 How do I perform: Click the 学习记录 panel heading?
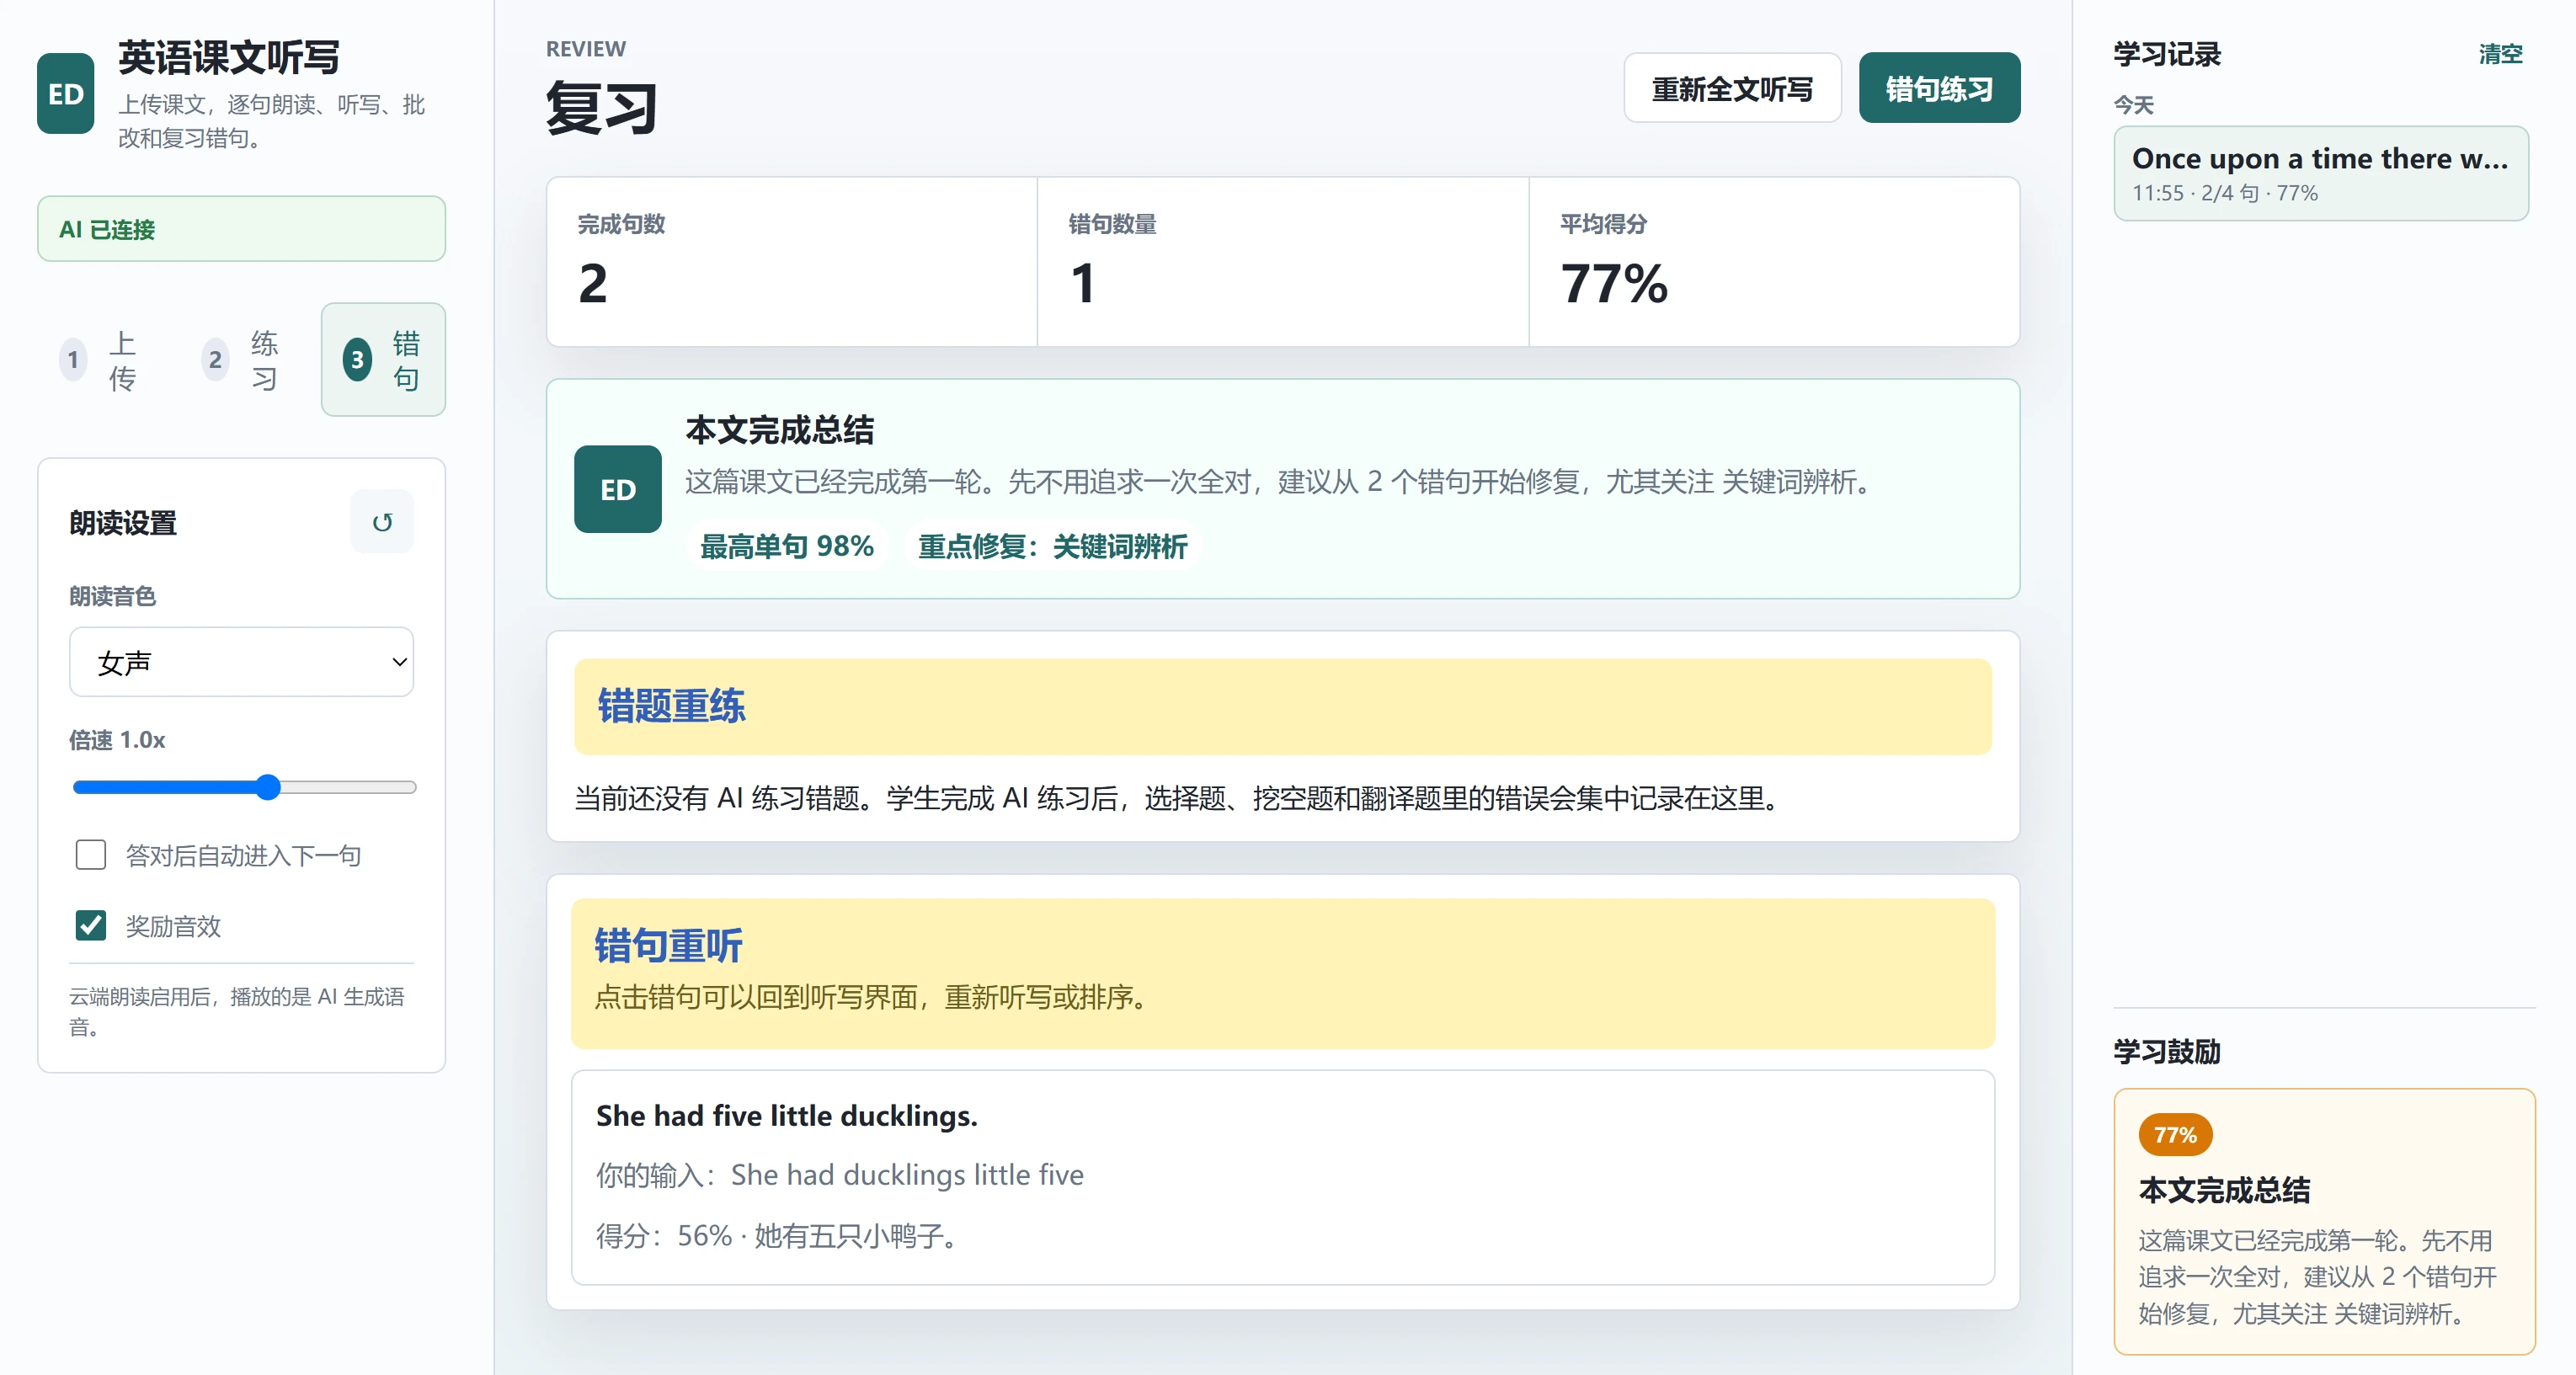pyautogui.click(x=2166, y=54)
